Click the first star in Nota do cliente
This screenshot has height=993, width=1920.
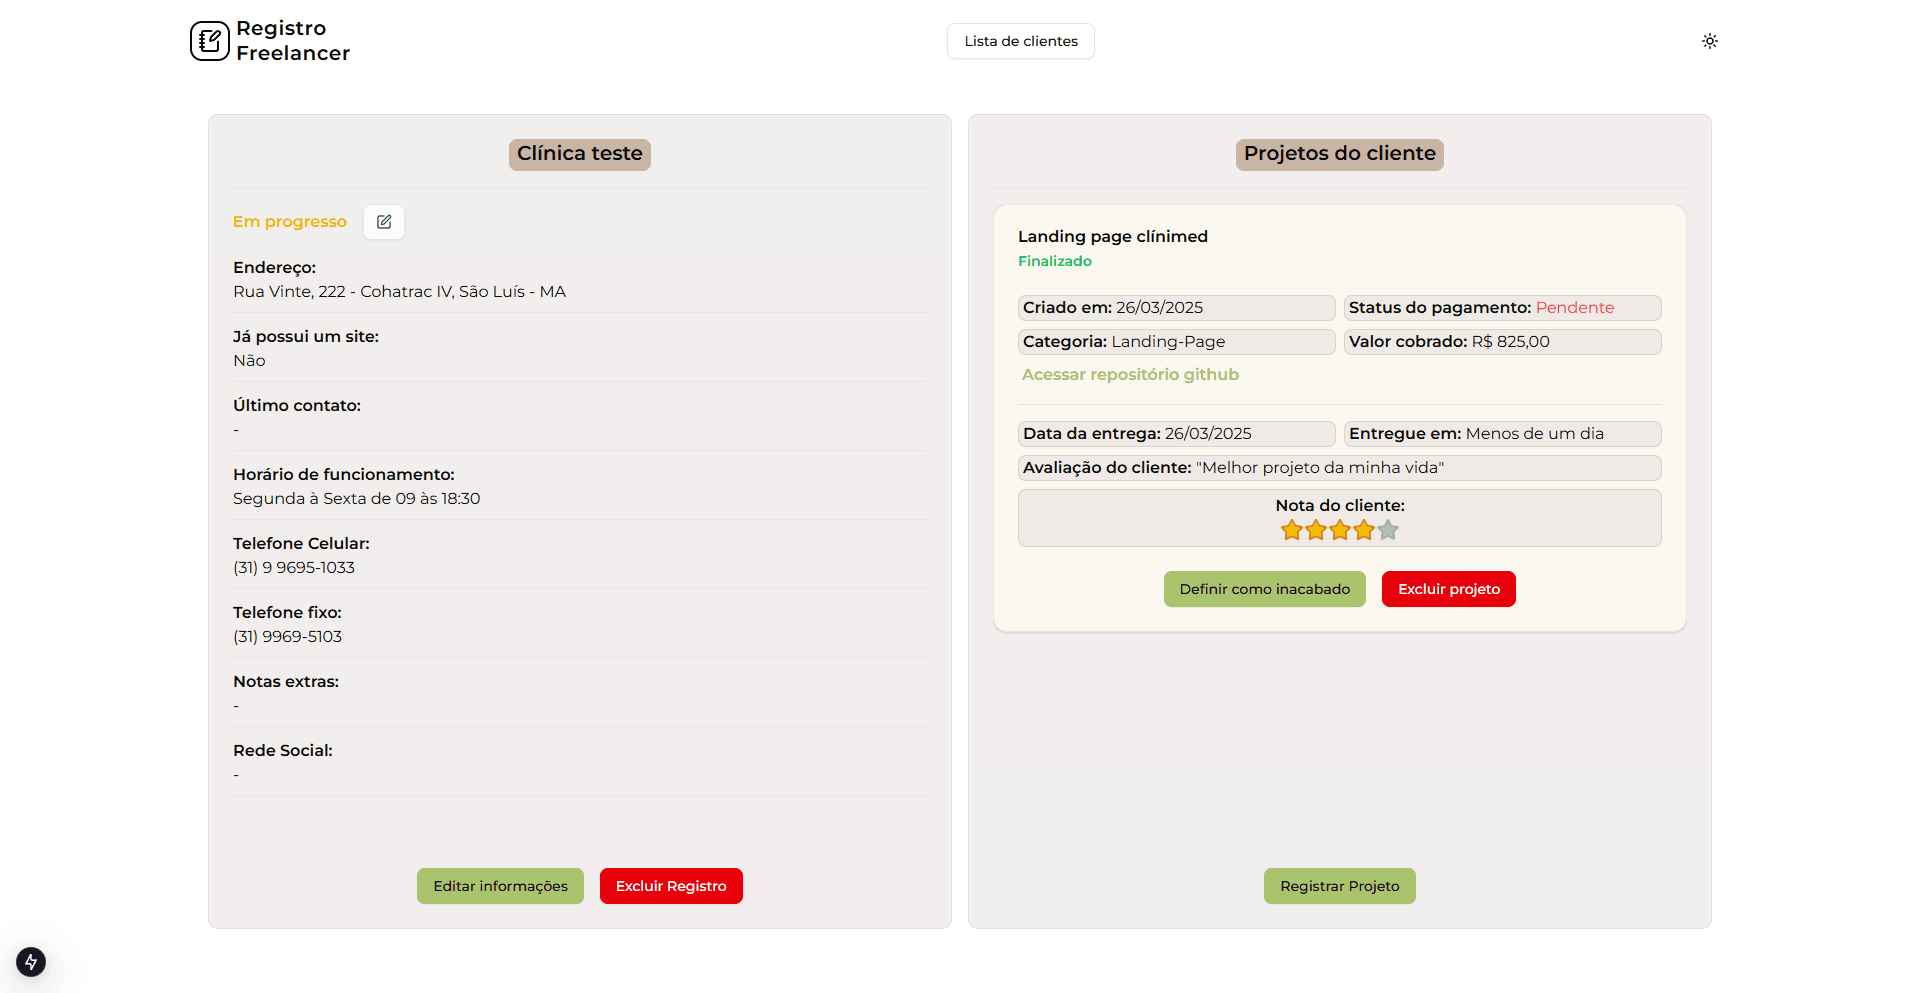coord(1291,530)
